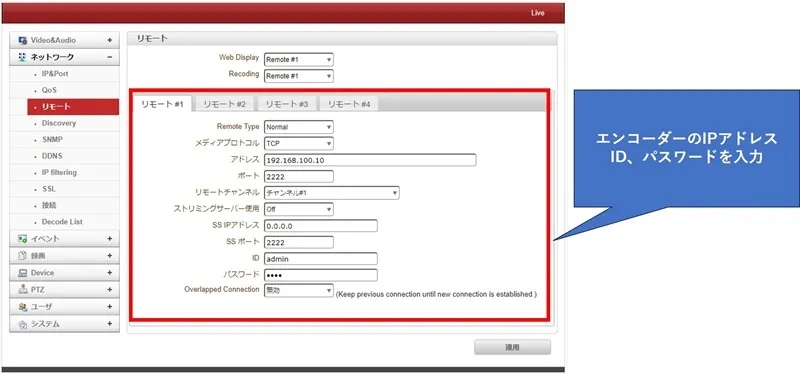Switch to the リモート #3 tab
Screen dimensions: 800x374
point(287,104)
